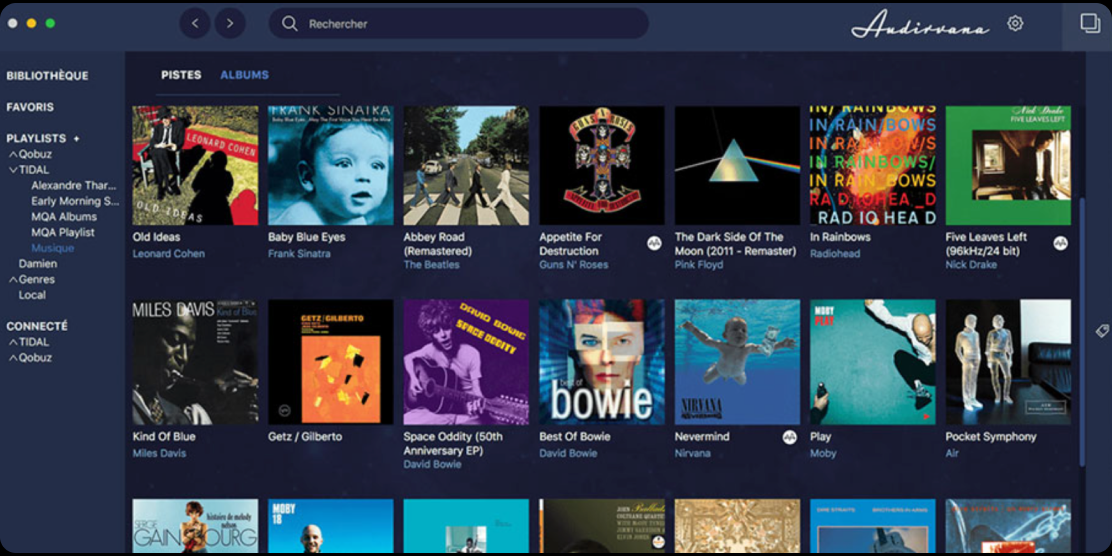Select MQA Playlist item
The width and height of the screenshot is (1112, 556).
pos(62,232)
